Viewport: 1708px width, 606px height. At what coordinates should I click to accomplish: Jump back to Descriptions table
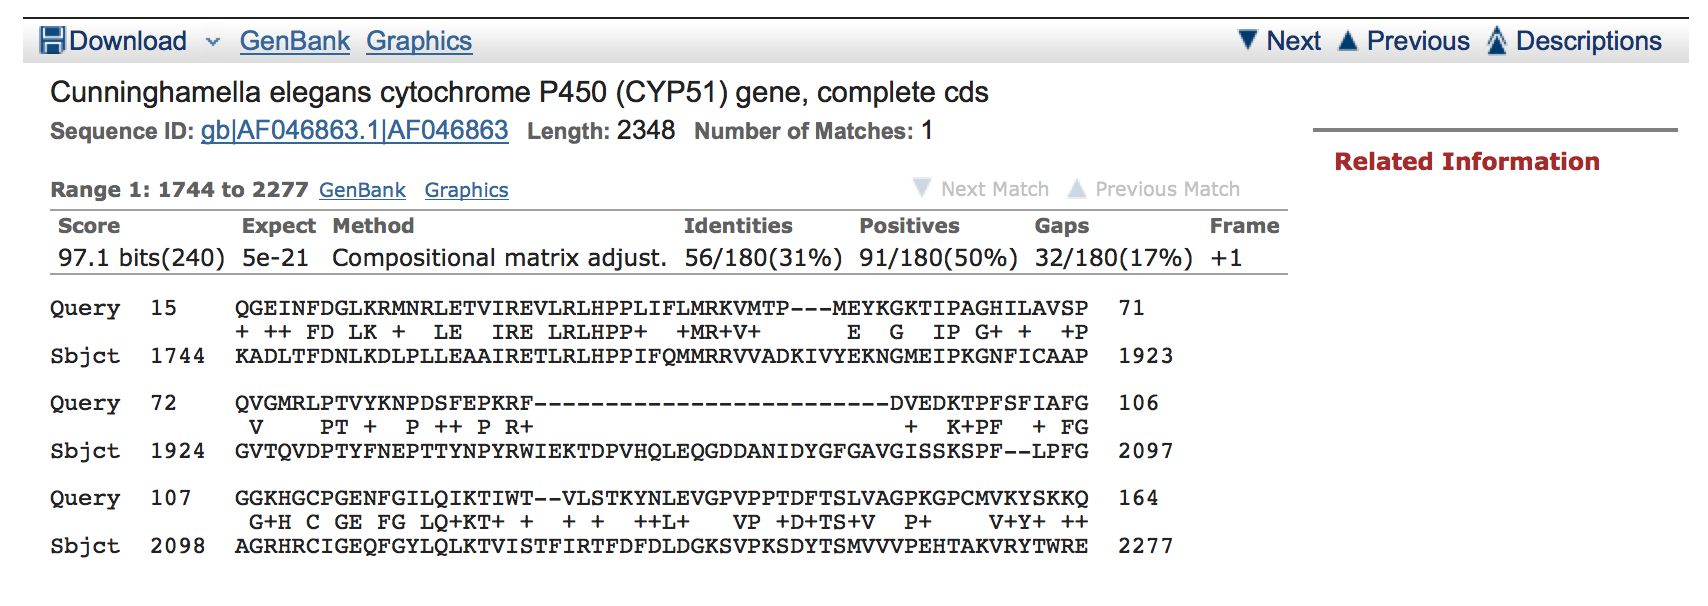click(1588, 41)
